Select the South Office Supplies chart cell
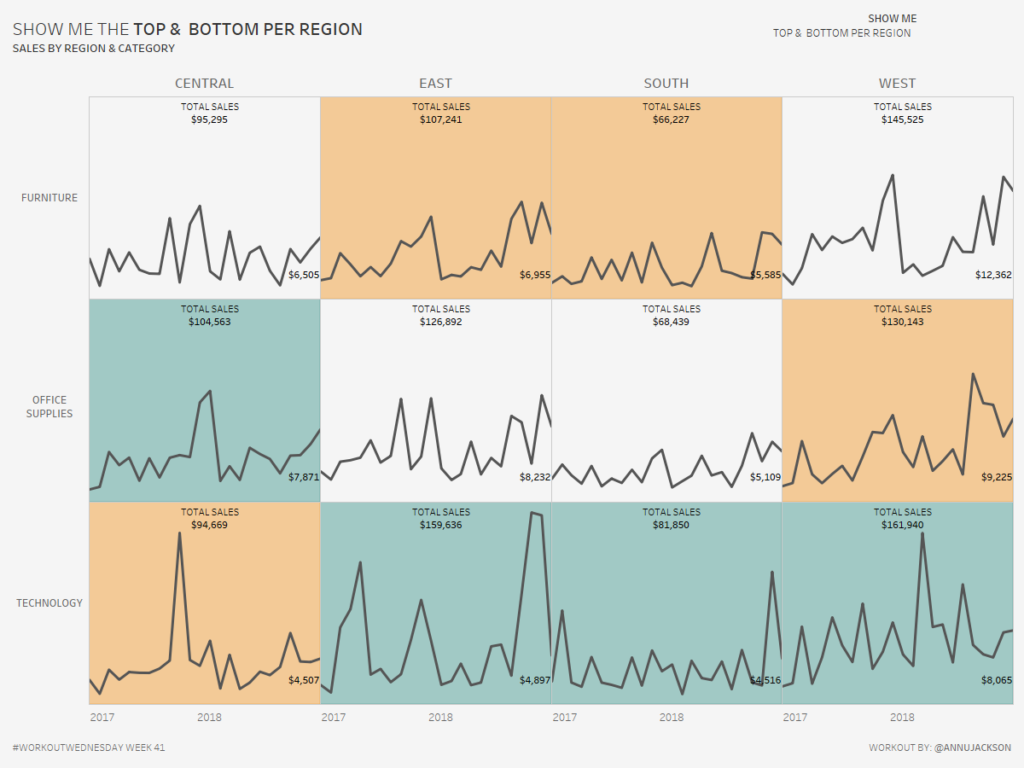The height and width of the screenshot is (768, 1024). [666, 400]
